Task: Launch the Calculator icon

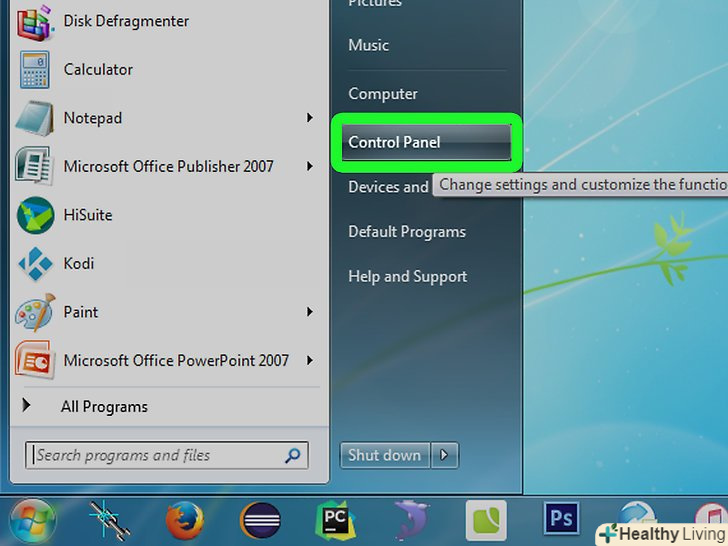Action: 35,70
